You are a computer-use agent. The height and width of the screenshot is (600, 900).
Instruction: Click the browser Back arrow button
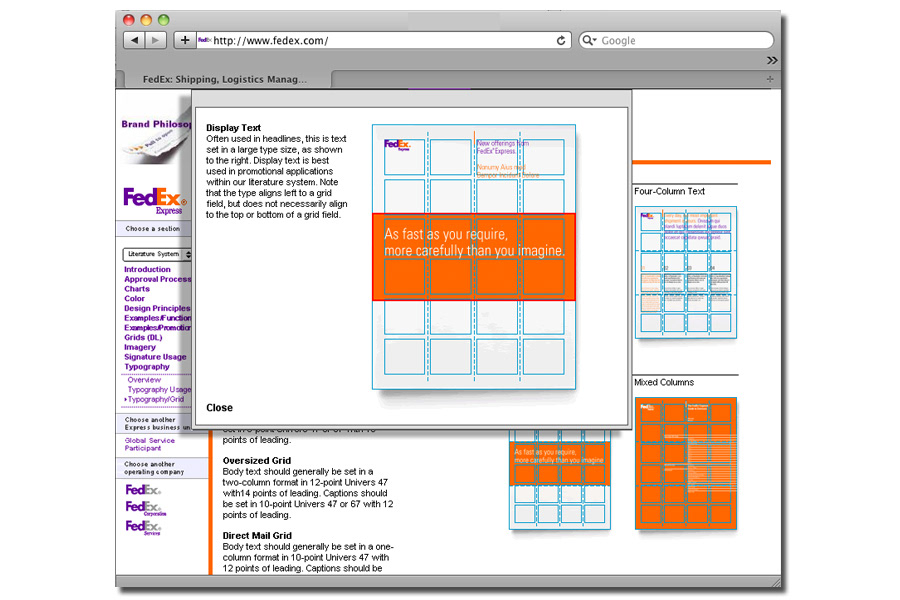(134, 40)
